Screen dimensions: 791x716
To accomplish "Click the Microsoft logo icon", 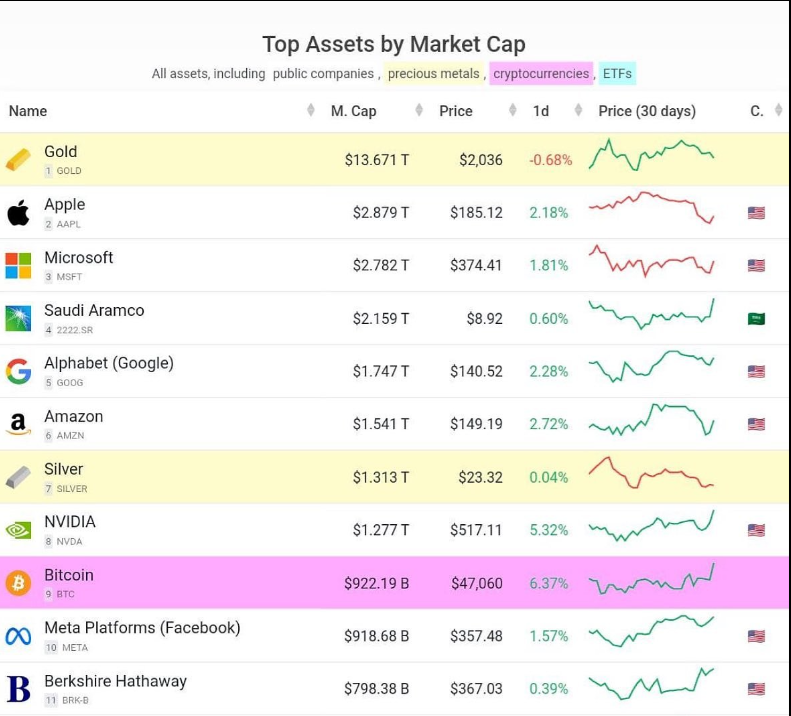I will click(18, 266).
